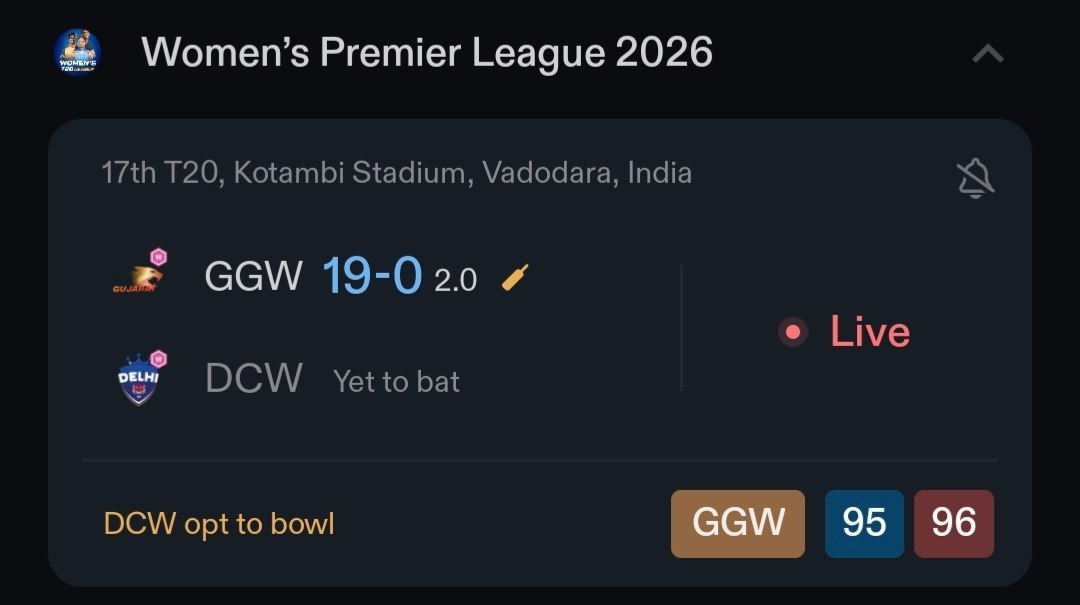Click the pink W badge on the Gujarat logo

[158, 258]
